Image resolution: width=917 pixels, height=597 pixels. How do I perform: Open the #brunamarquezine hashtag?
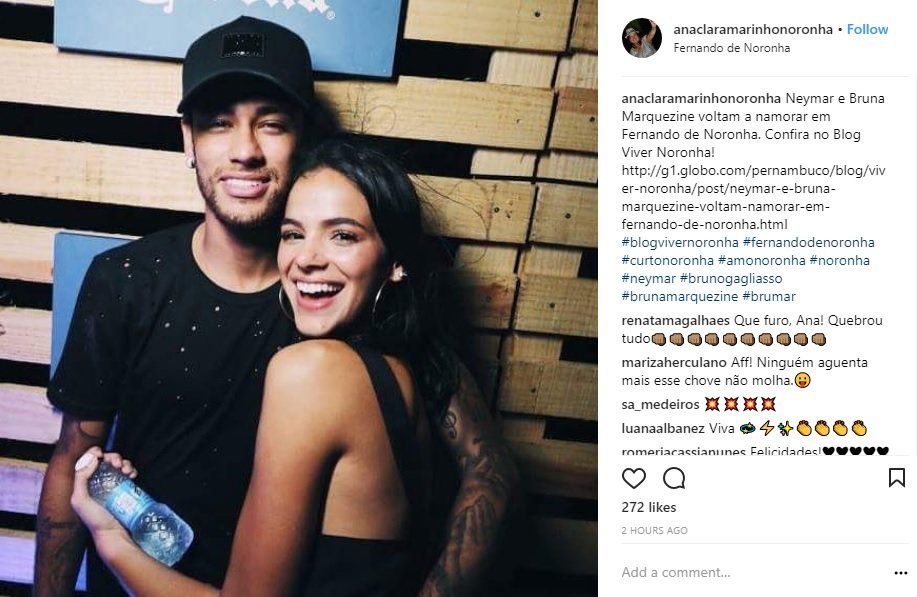(680, 297)
